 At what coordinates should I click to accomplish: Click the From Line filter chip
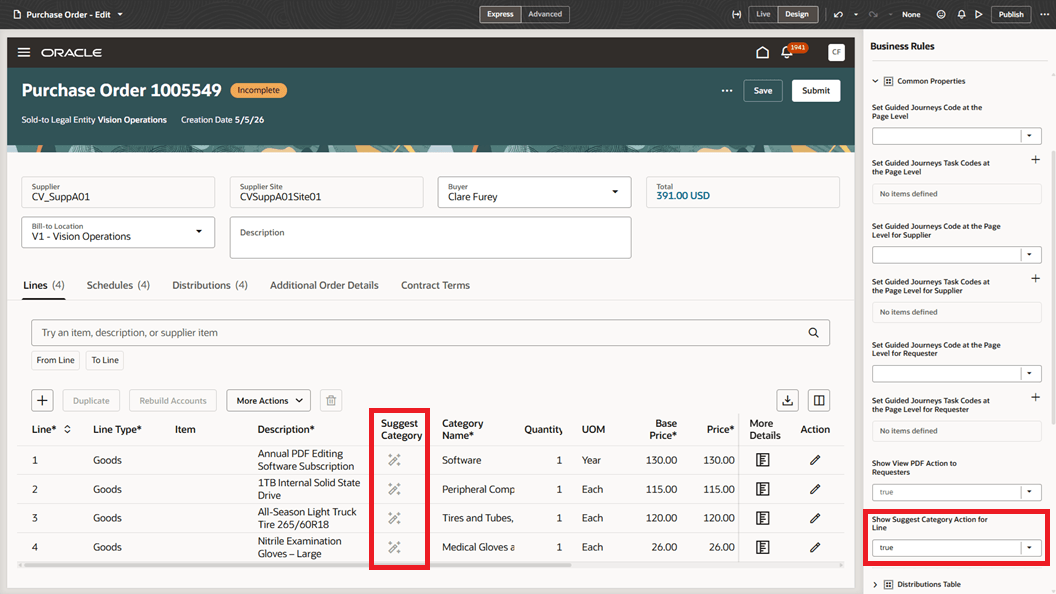point(55,360)
